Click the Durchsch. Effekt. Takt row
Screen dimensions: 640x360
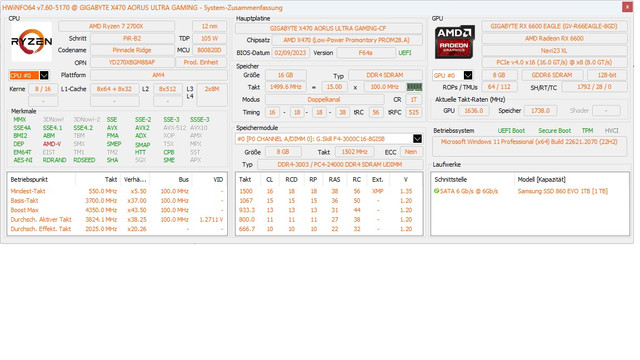117,229
